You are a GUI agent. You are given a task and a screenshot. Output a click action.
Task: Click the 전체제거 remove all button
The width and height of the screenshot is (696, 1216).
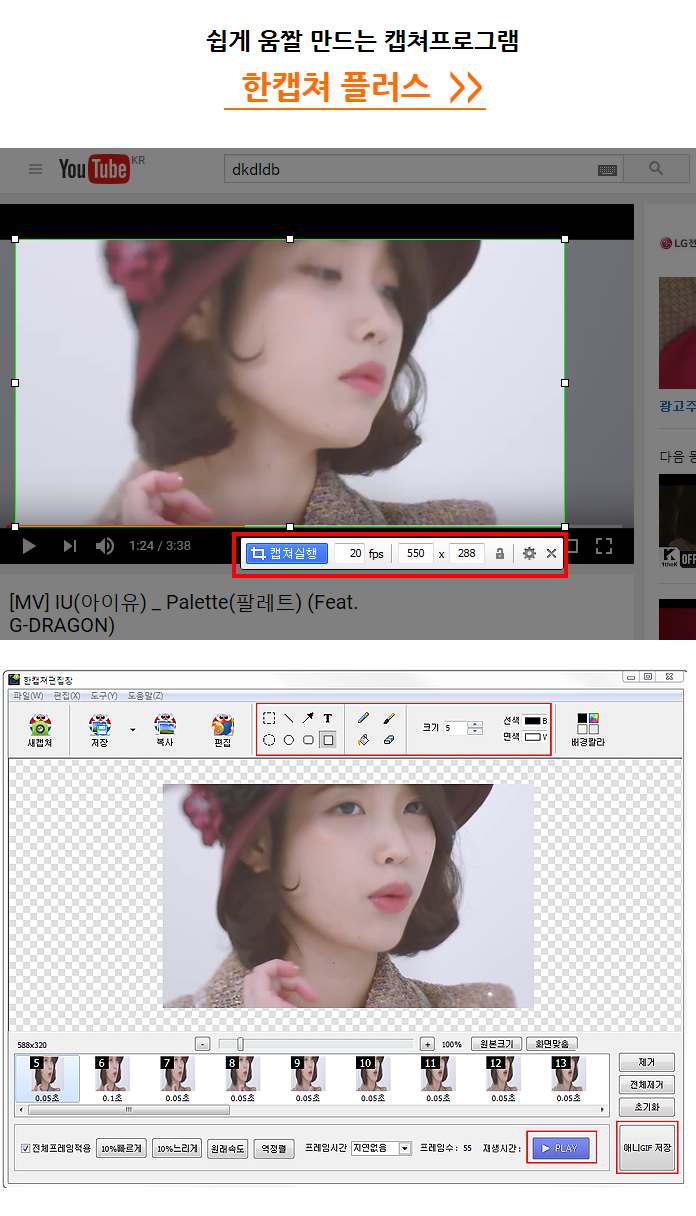(646, 1085)
